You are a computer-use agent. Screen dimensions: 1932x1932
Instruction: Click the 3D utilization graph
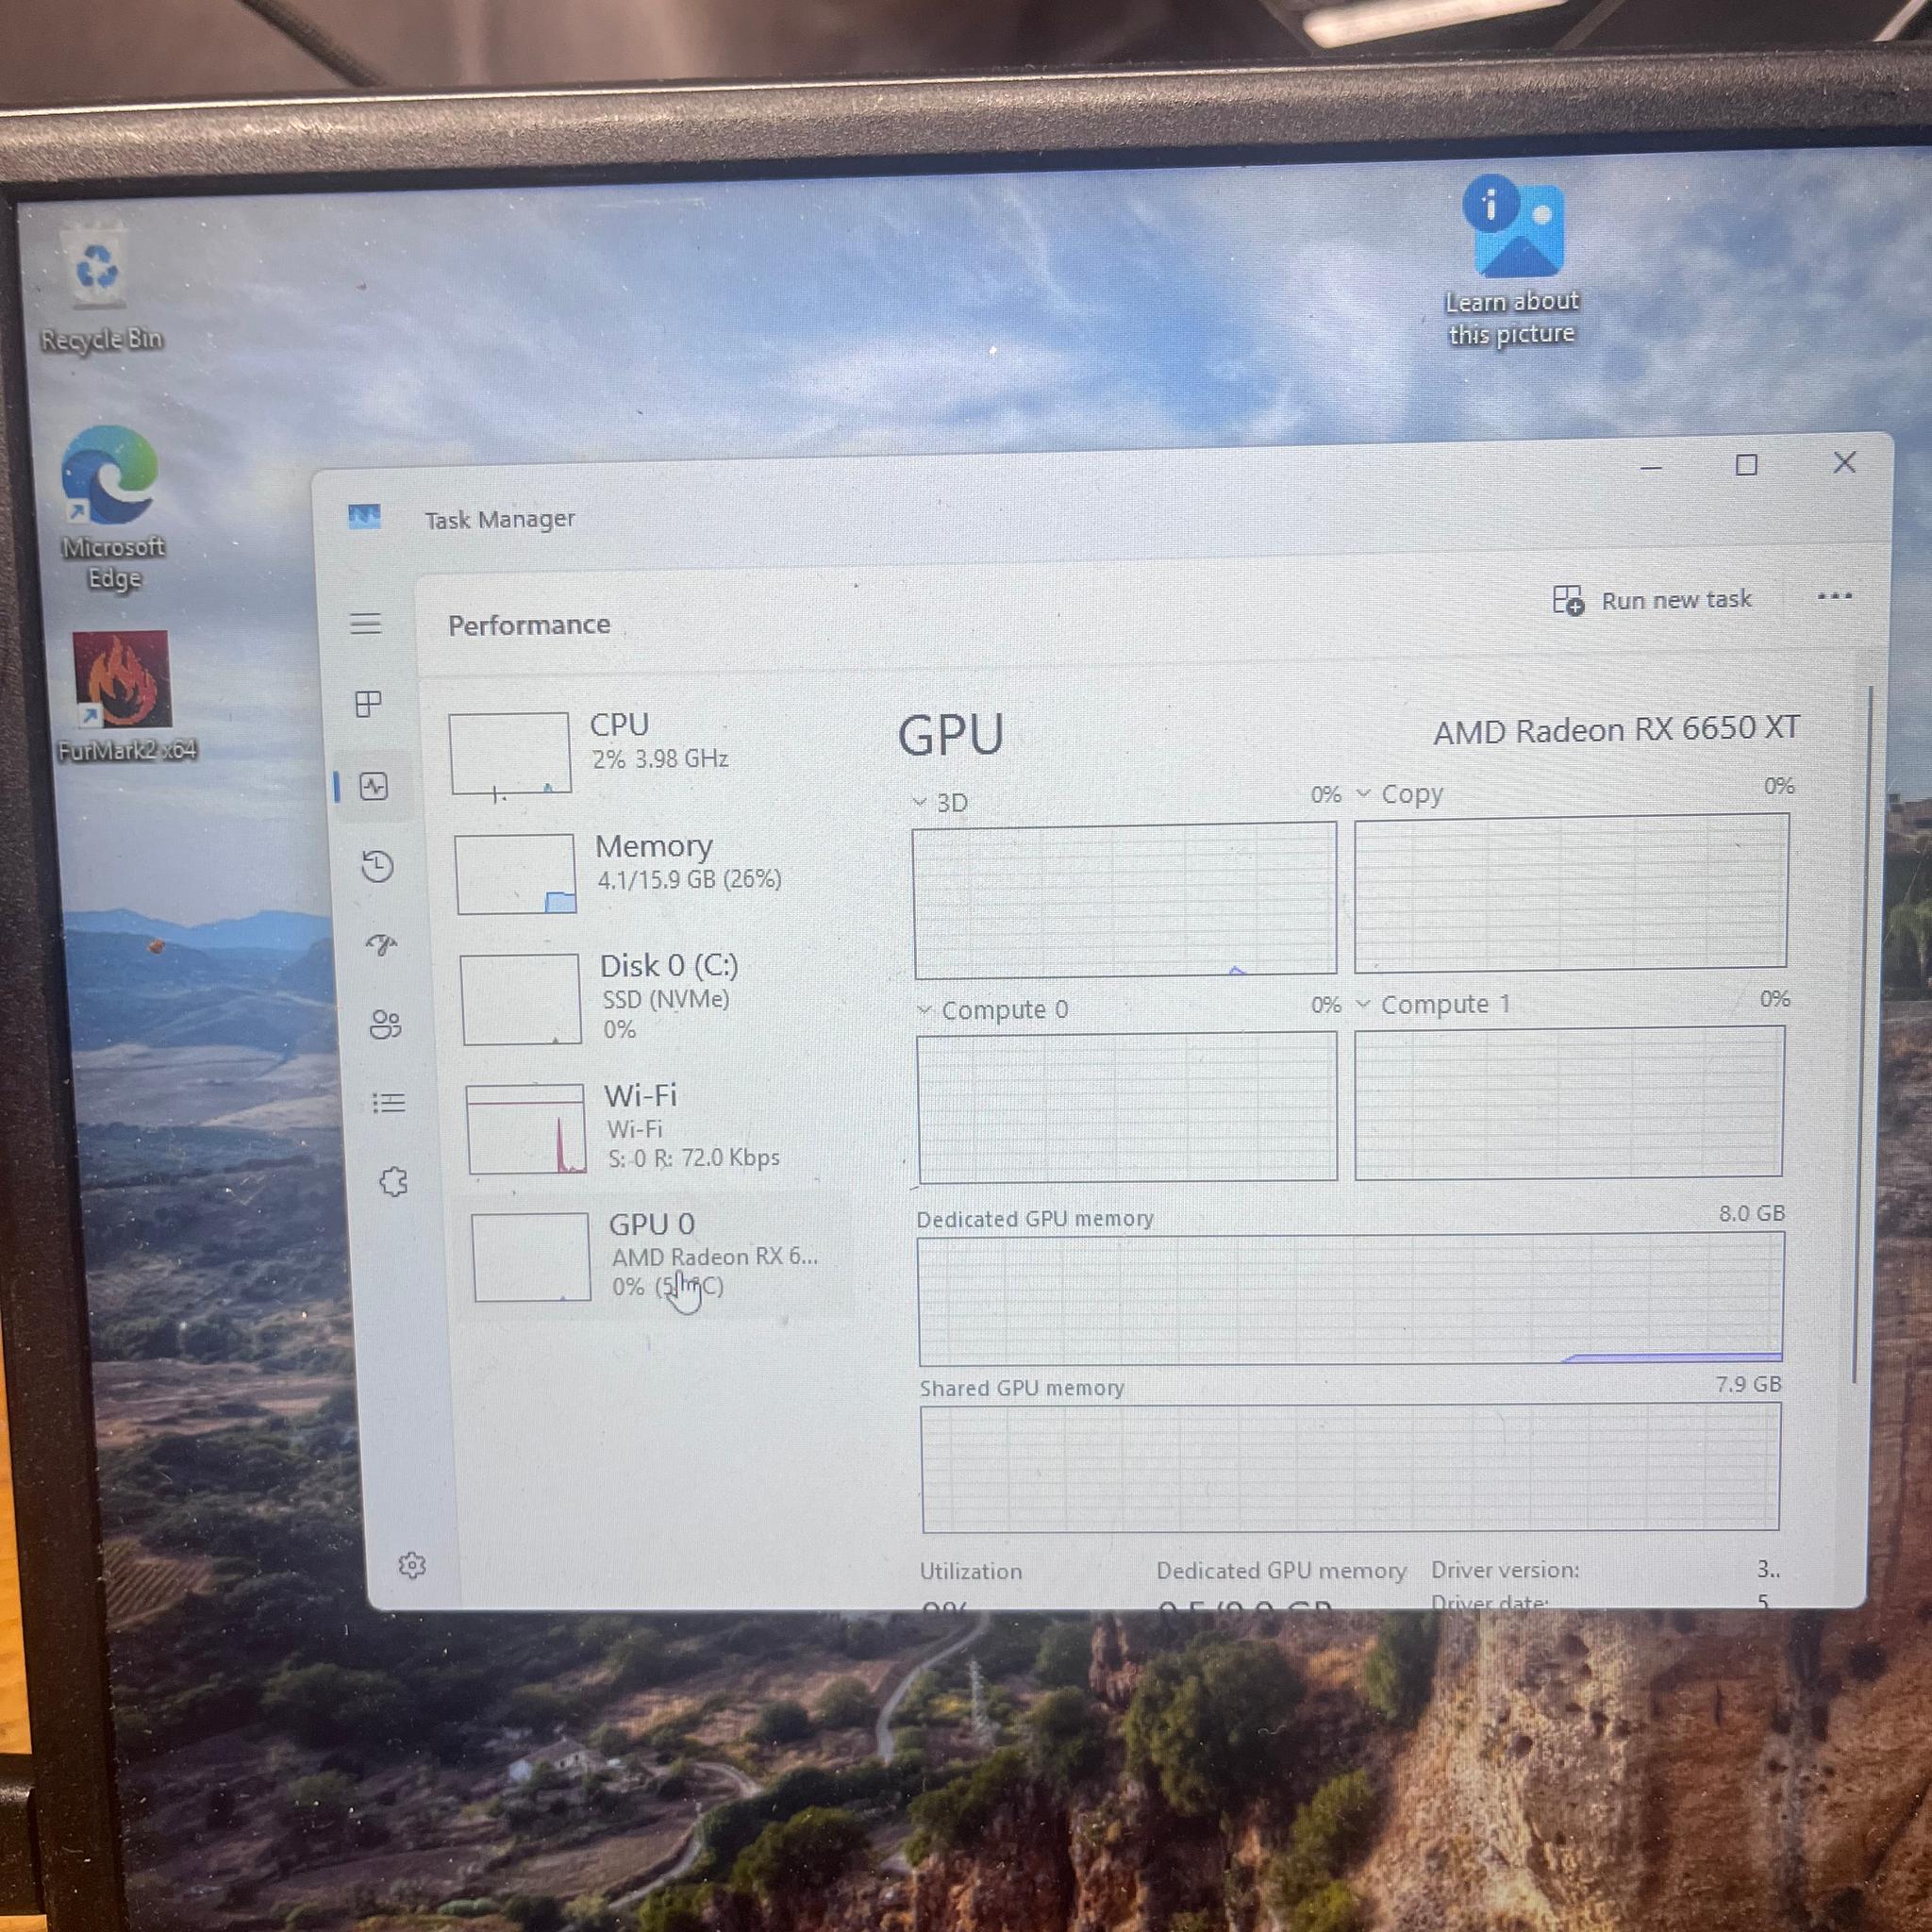pyautogui.click(x=1125, y=899)
